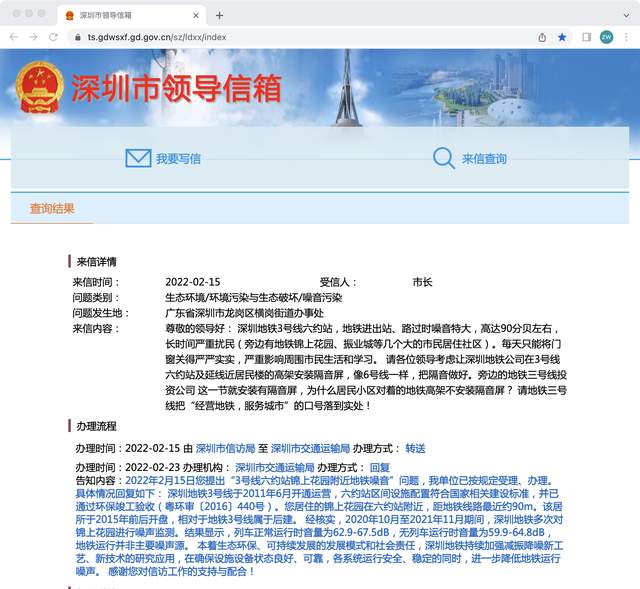
Task: Click 深圳市交通运输局 in the 回复 row
Action: [275, 467]
